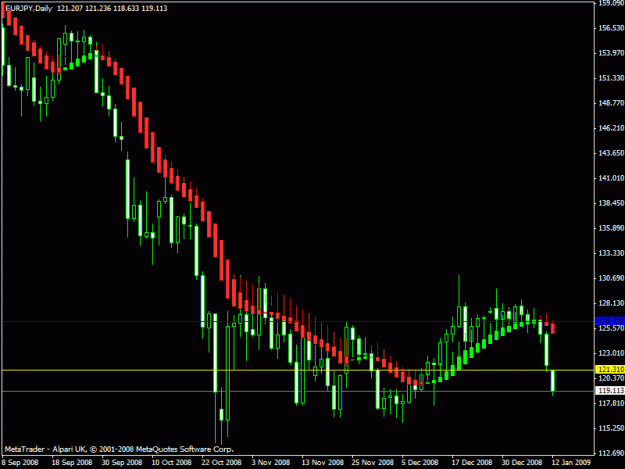Select the yellow horizontal line at 121.310
Viewport: 625px width, 469px height.
click(x=298, y=370)
